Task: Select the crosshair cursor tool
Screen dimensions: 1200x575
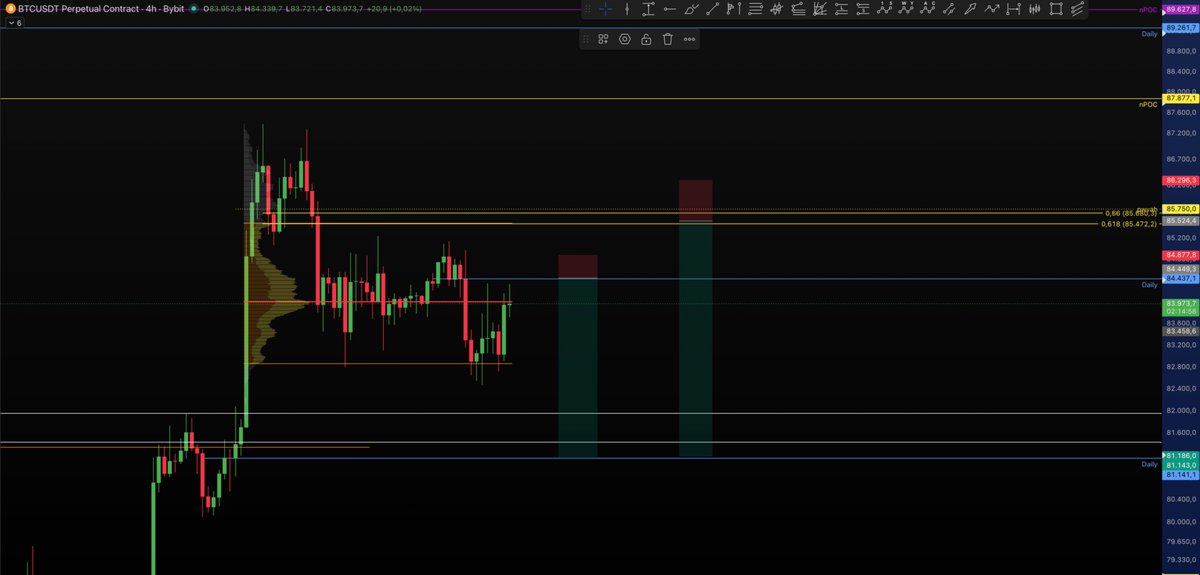Action: [605, 9]
